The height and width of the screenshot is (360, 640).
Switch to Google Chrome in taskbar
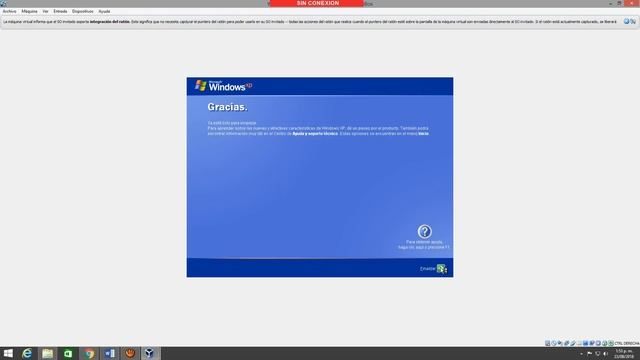pyautogui.click(x=89, y=353)
